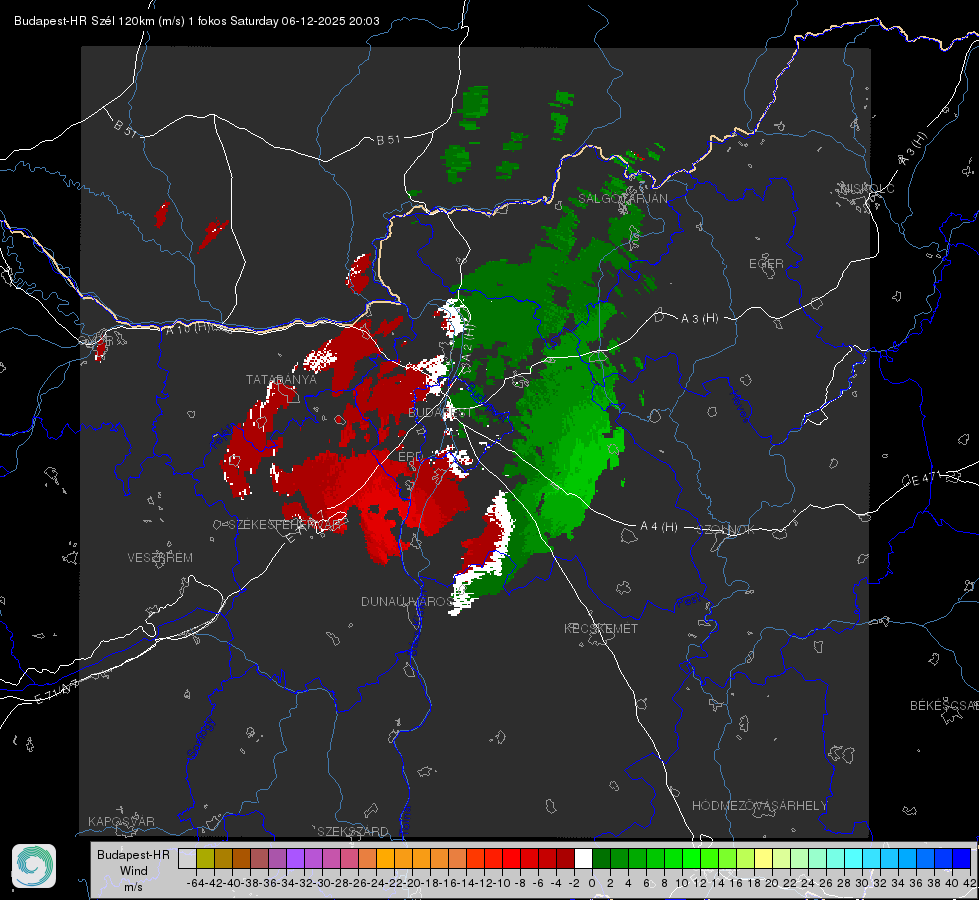This screenshot has width=979, height=900.
Task: Select the HODMEZOVASARHELY city label
Action: [759, 806]
